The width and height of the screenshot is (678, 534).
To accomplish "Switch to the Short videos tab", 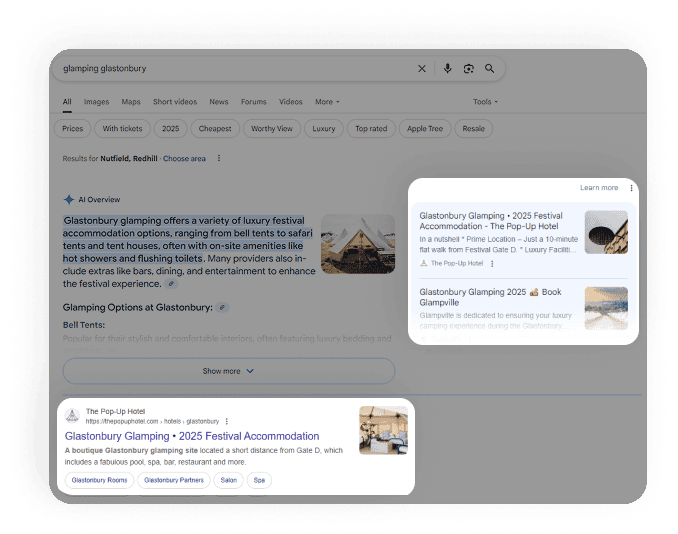I will click(175, 102).
